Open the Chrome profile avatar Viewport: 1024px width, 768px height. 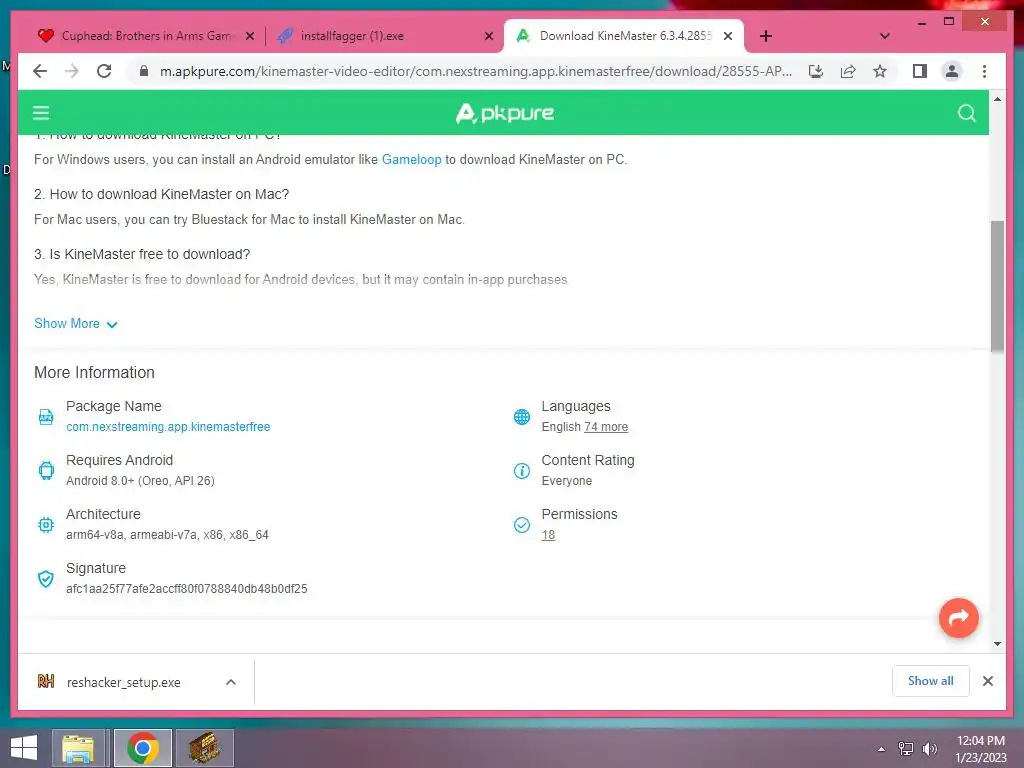point(952,71)
